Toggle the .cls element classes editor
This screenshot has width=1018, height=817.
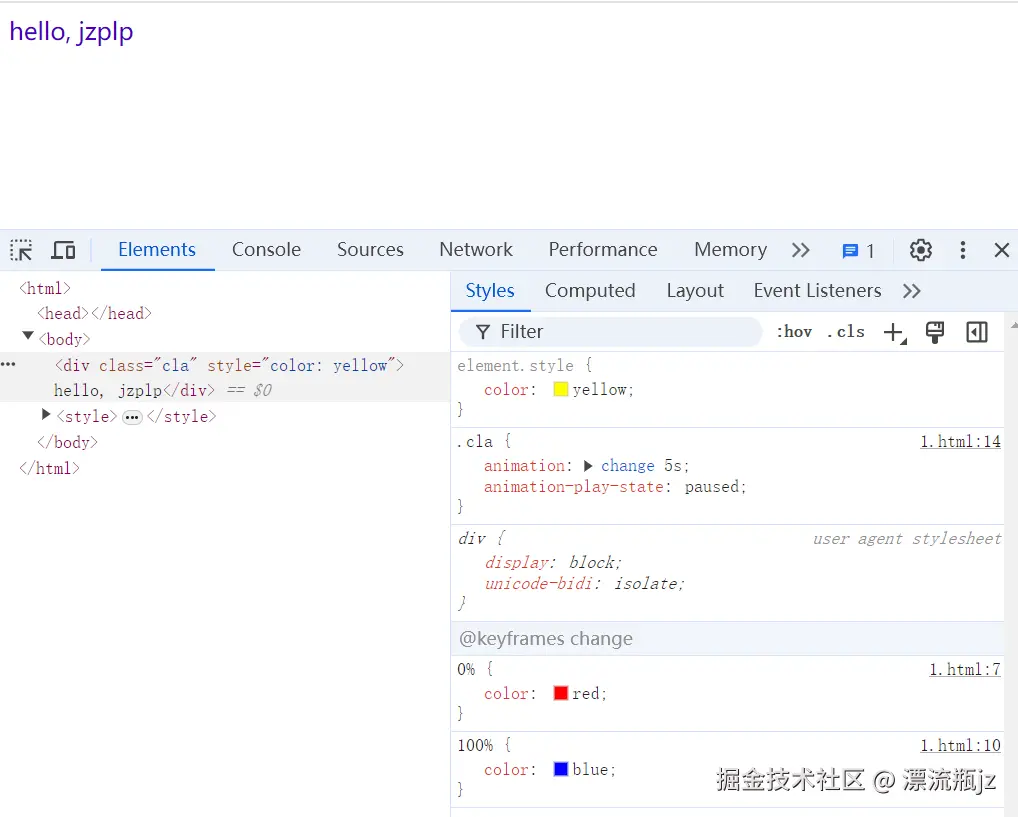click(845, 331)
